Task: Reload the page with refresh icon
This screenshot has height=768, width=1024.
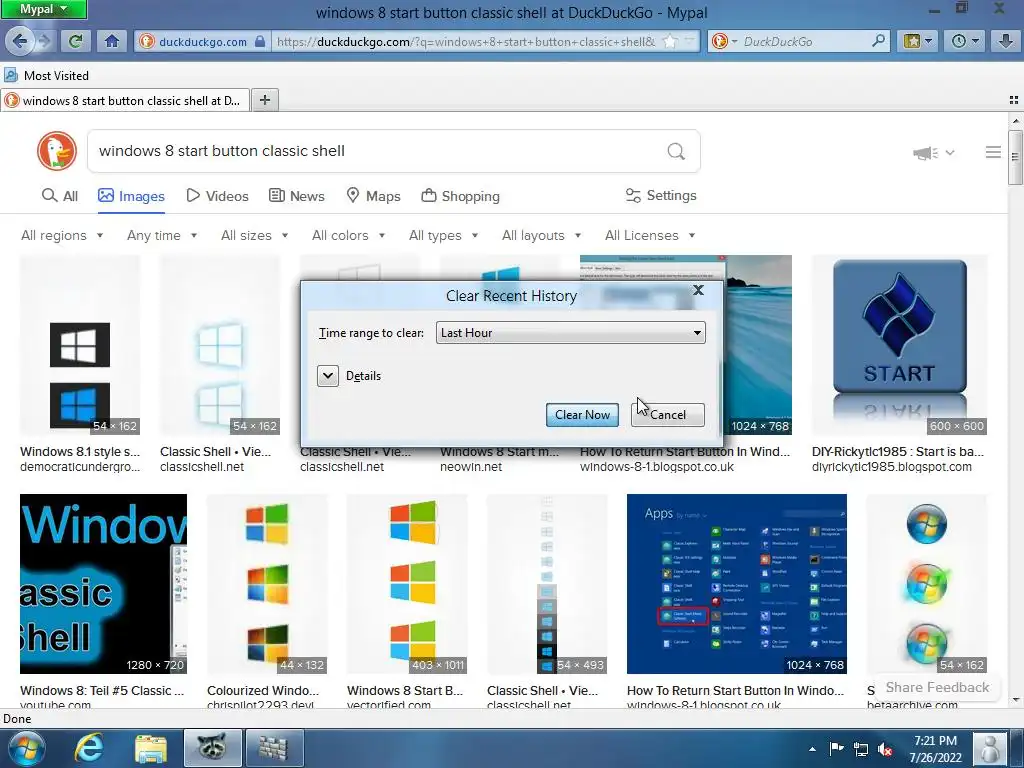Action: tap(76, 41)
